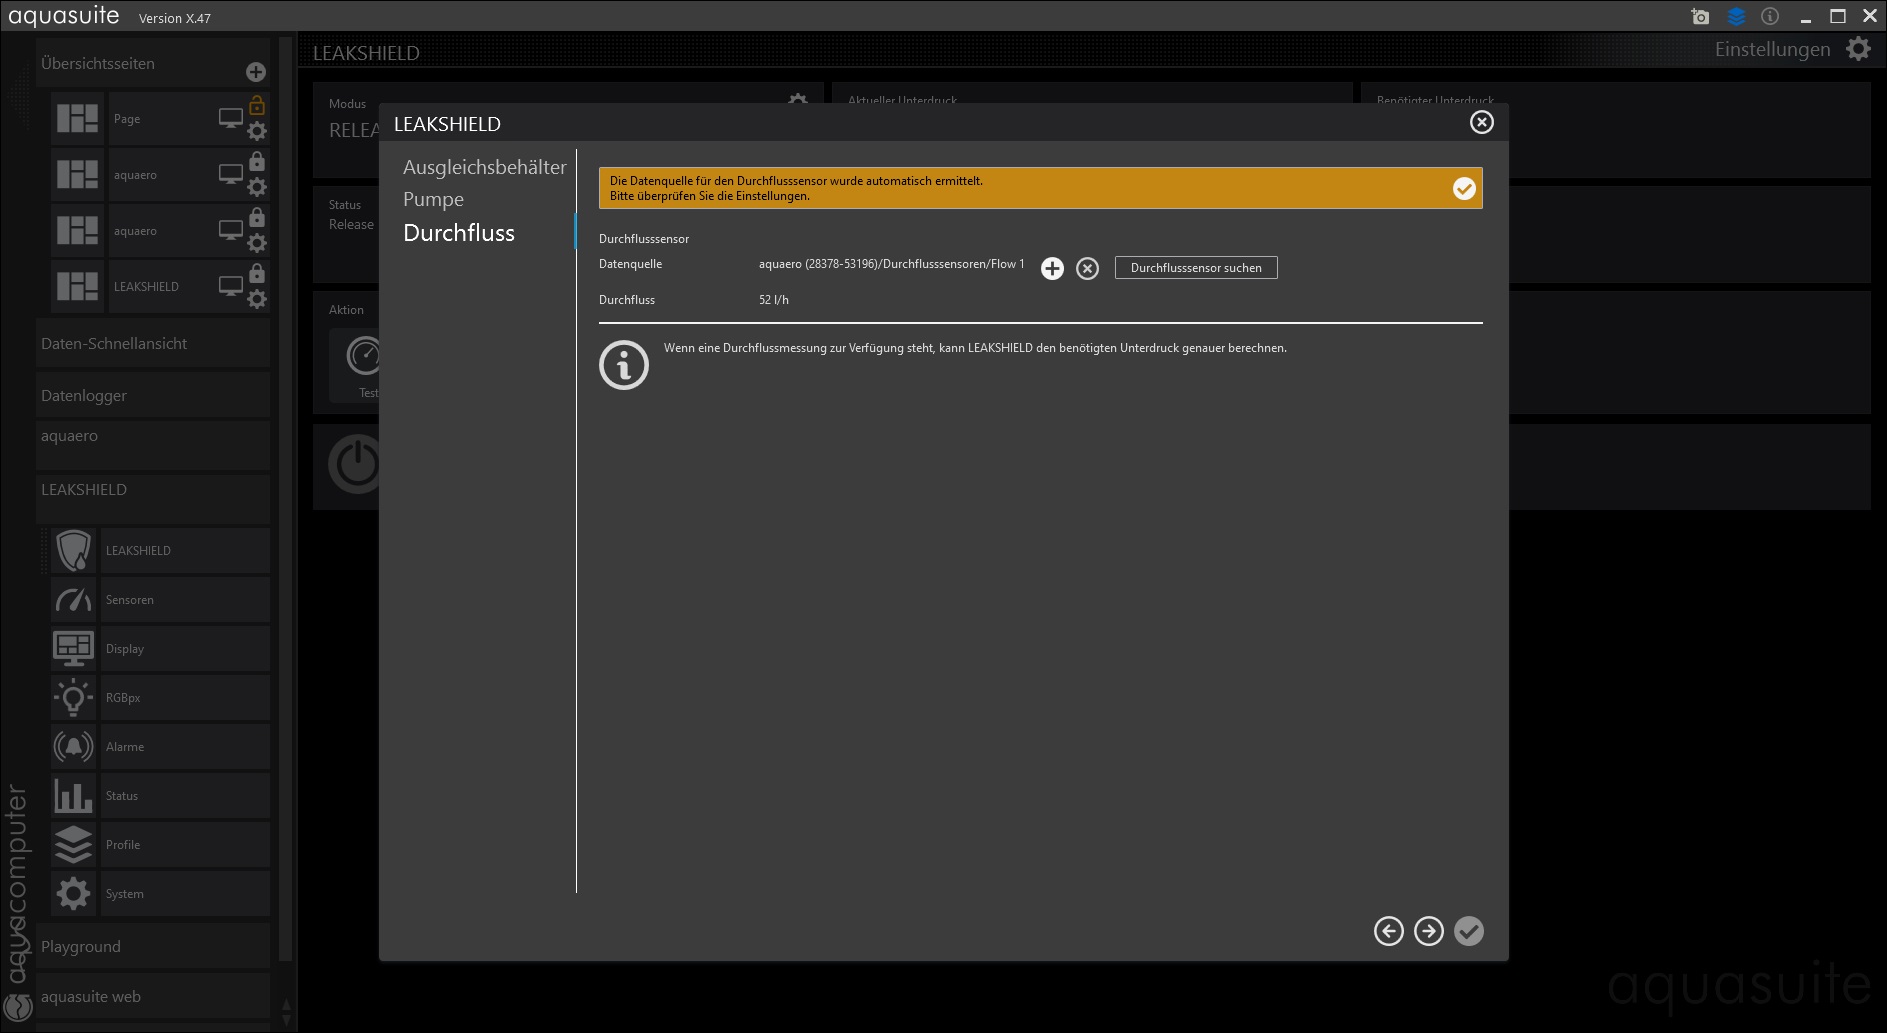Select the Ausgleichsbehälter tab
This screenshot has width=1887, height=1033.
pyautogui.click(x=484, y=167)
